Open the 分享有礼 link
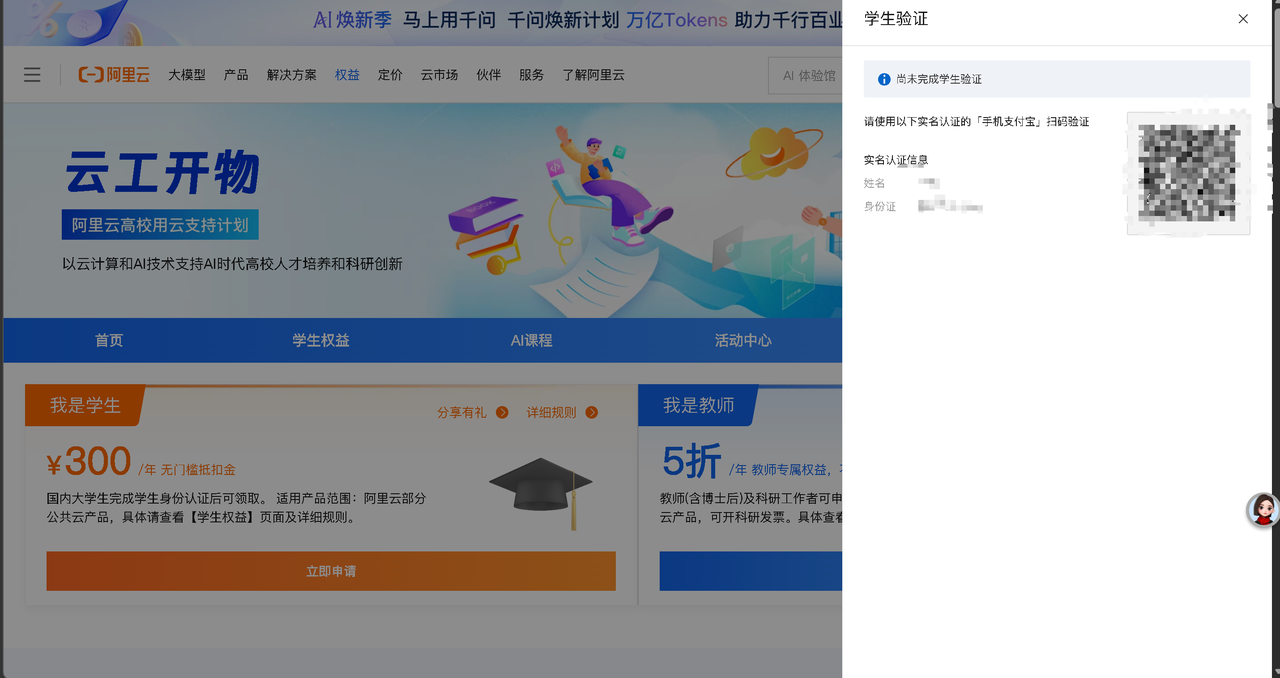Screen dimensions: 1280x678 pyautogui.click(x=462, y=412)
